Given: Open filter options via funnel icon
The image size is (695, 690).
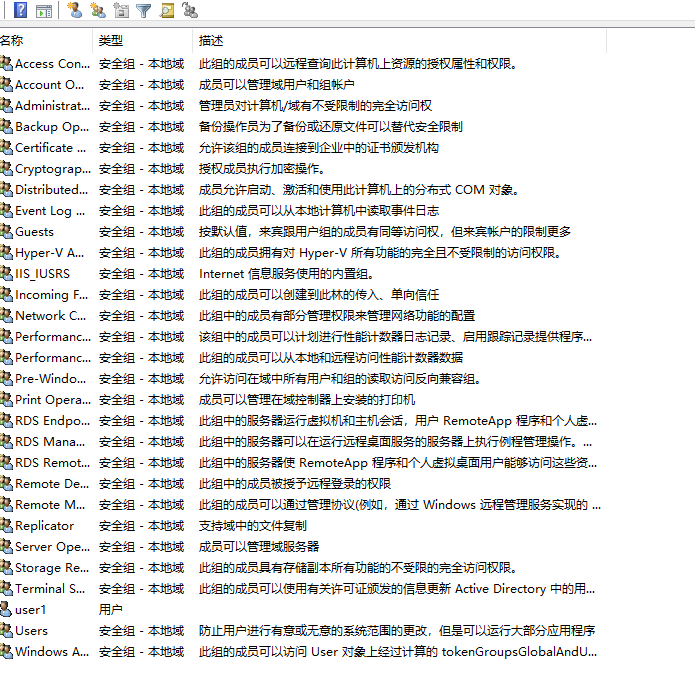Looking at the screenshot, I should (x=143, y=11).
